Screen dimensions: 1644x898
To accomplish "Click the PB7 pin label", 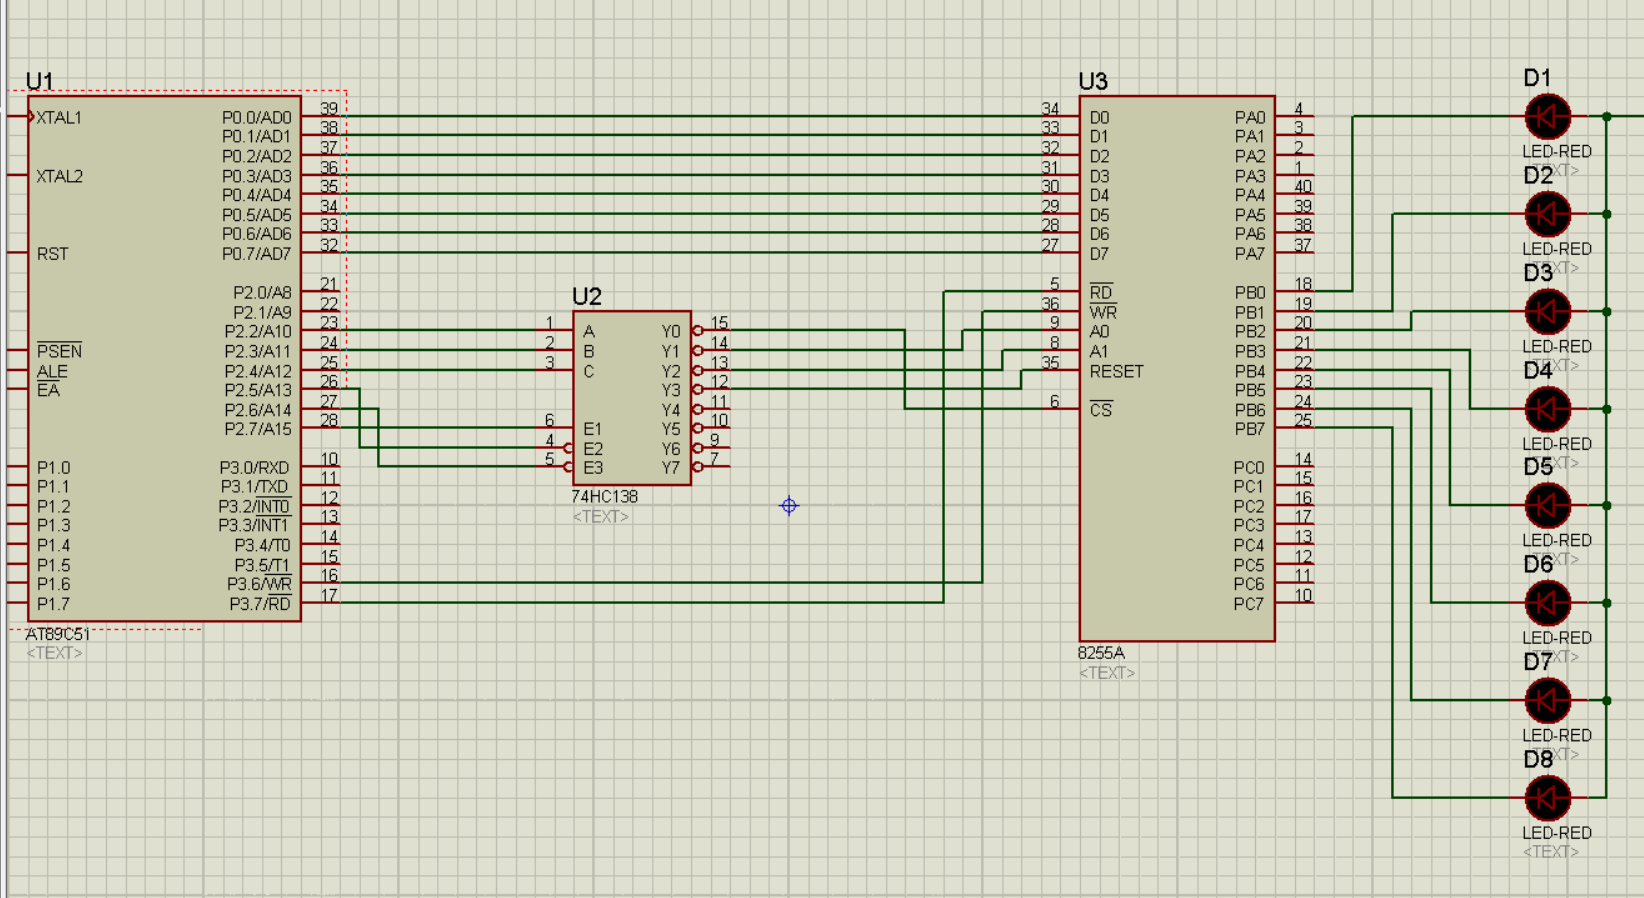I will pyautogui.click(x=1250, y=429).
